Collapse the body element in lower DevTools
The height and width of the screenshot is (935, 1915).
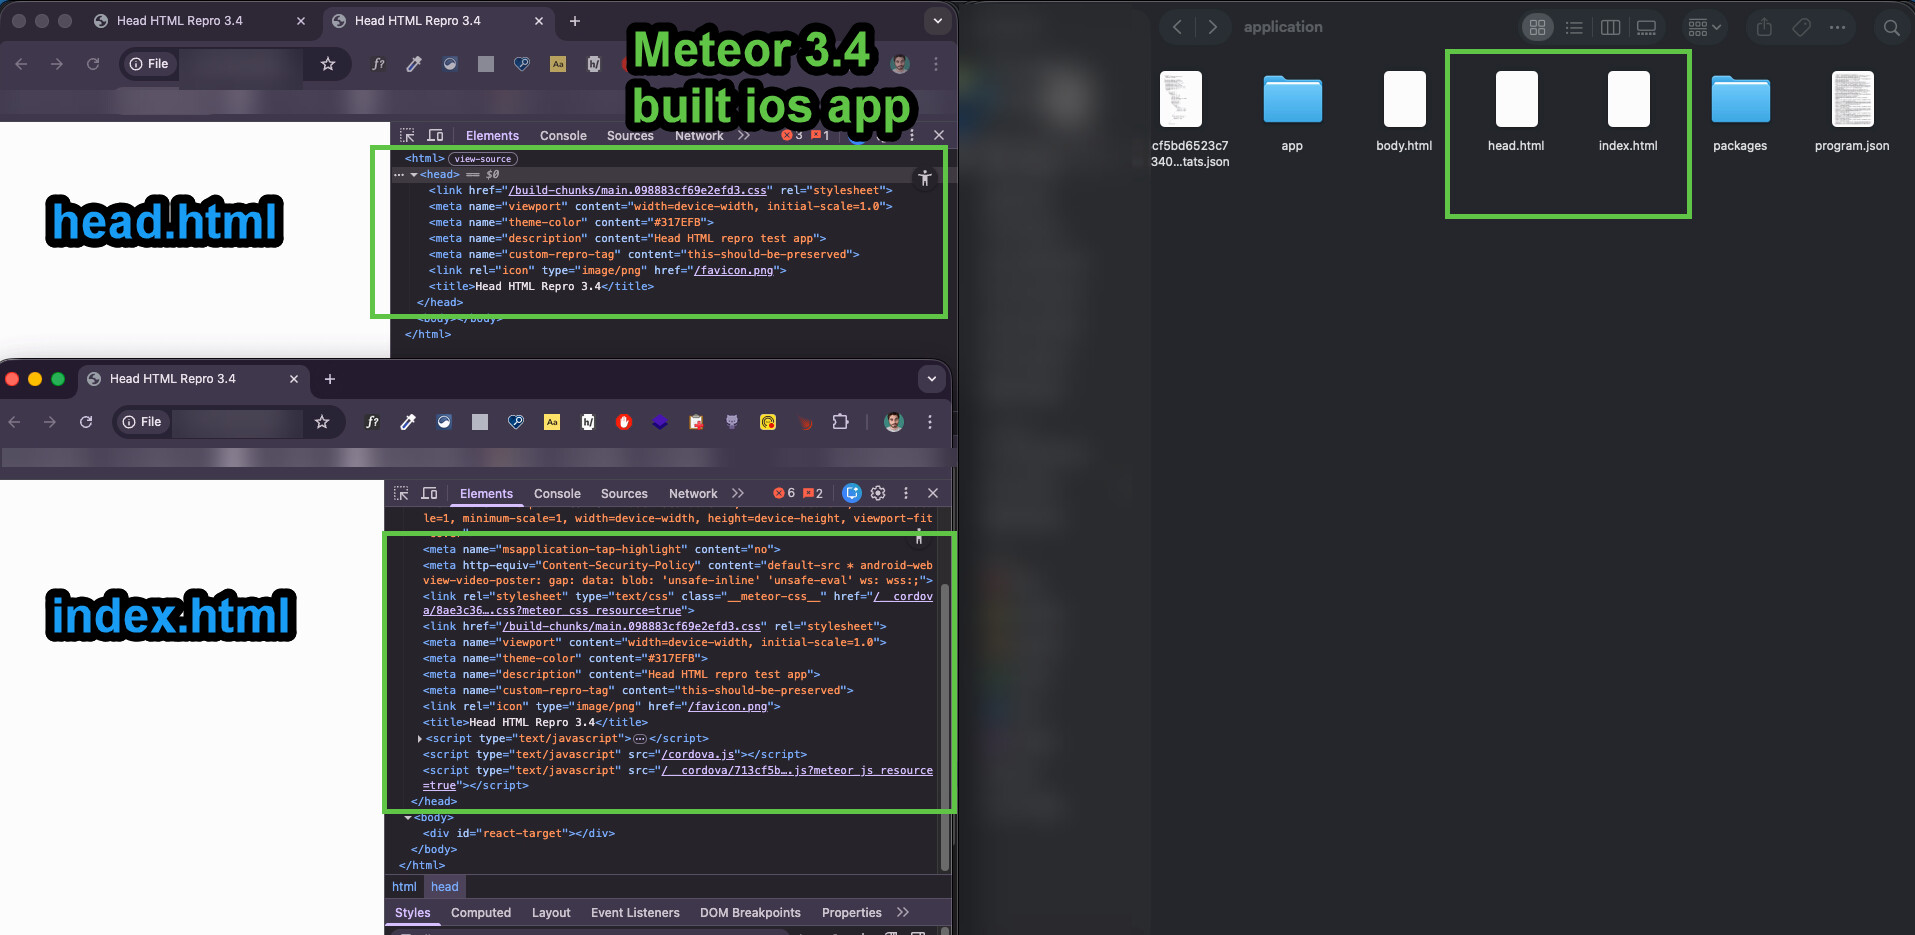408,818
